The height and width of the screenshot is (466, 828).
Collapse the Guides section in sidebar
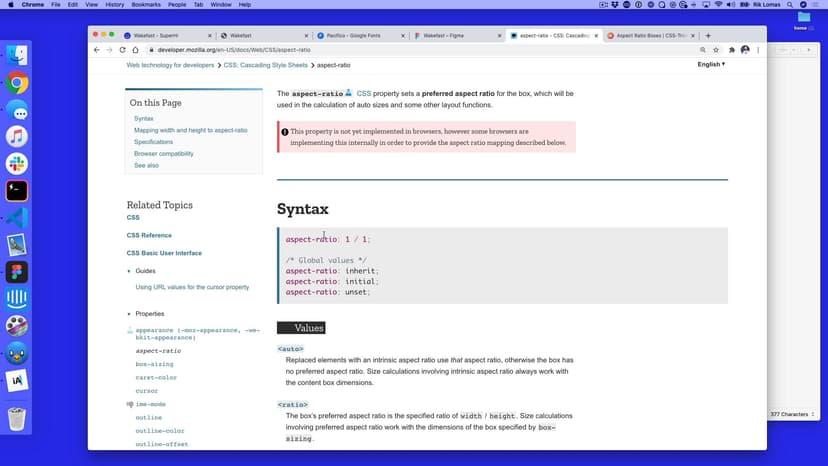tap(128, 271)
